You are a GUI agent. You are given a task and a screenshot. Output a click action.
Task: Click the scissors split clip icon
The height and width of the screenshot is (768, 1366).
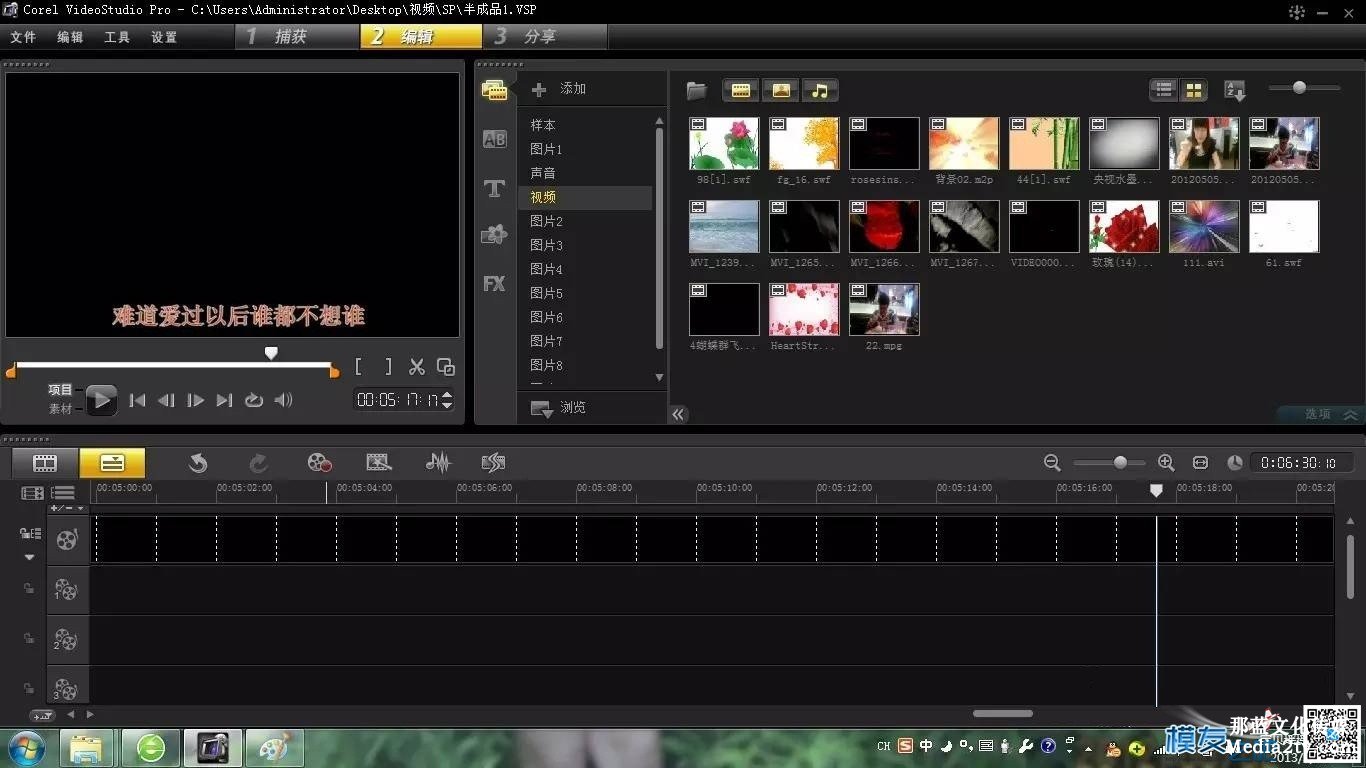pos(417,367)
